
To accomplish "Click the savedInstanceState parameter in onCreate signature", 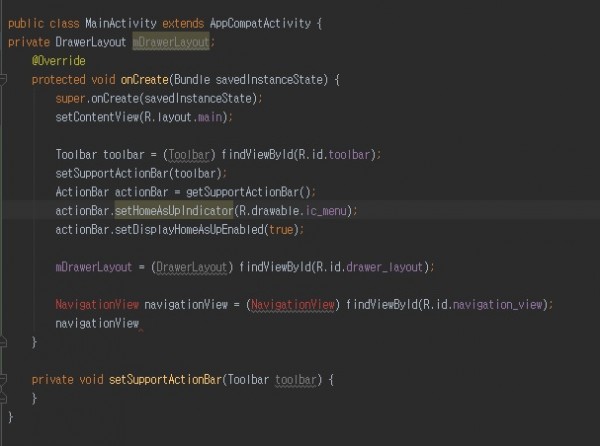I will tap(269, 80).
